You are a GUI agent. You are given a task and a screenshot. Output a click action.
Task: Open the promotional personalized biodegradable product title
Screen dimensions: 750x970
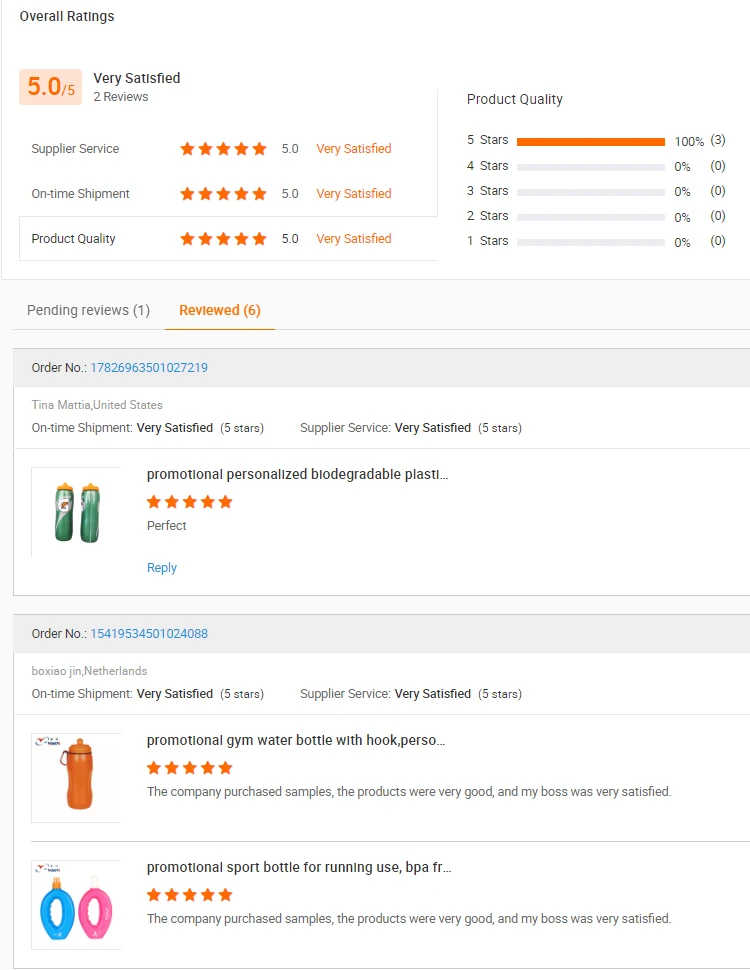pos(297,474)
